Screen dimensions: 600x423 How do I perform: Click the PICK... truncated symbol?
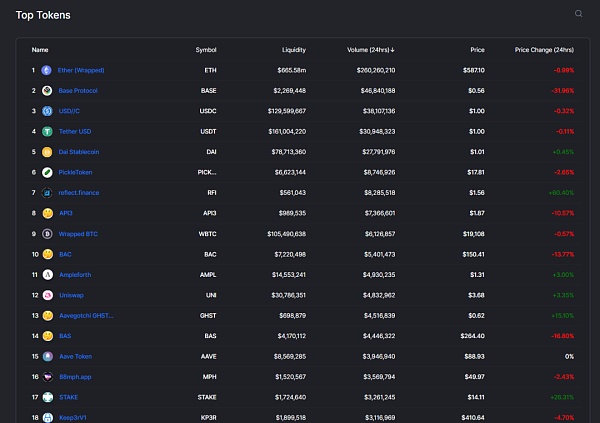(207, 172)
